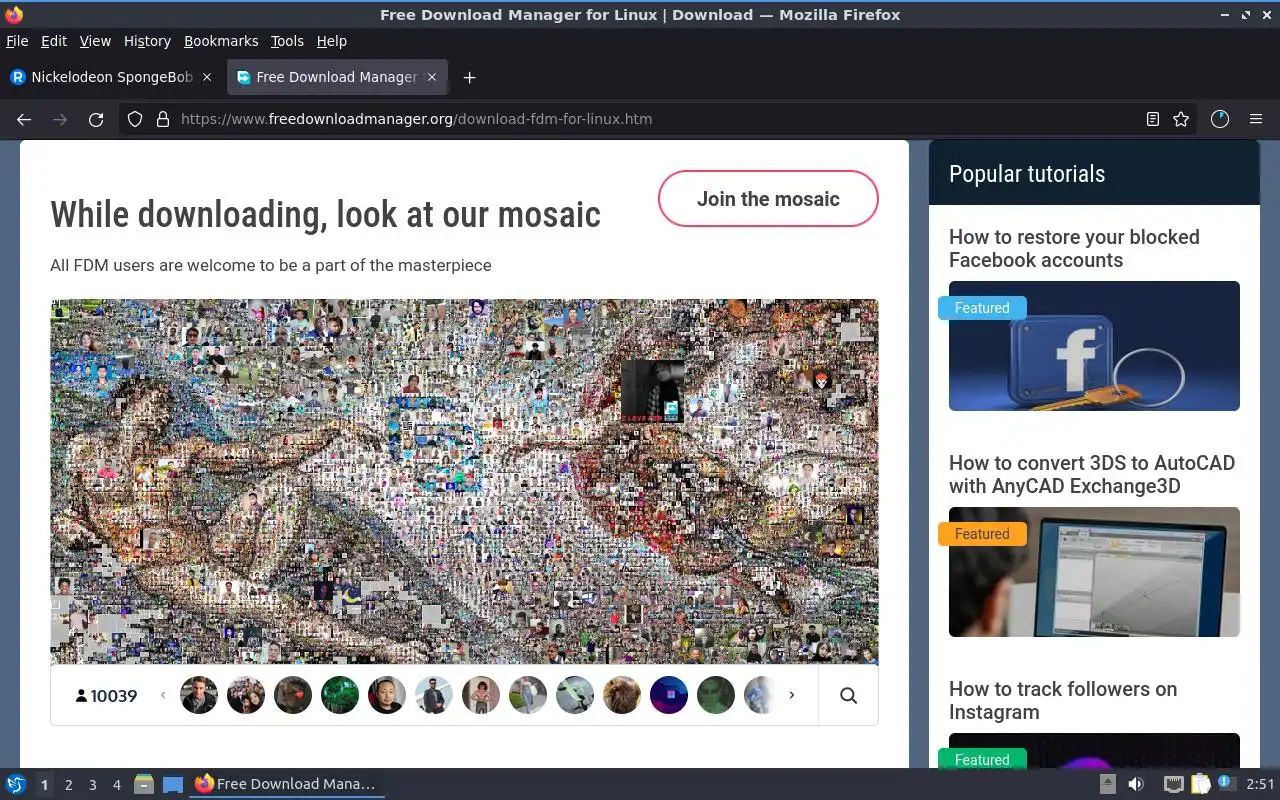Click the padlock site security icon

coord(163,119)
